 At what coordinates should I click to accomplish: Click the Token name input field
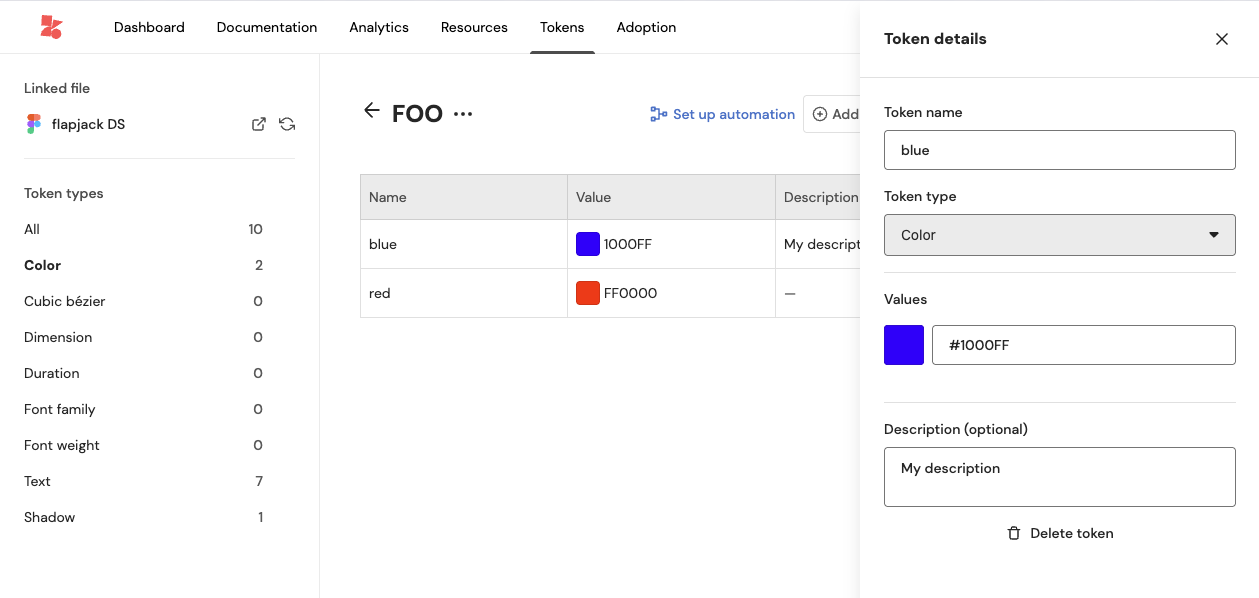(1059, 150)
